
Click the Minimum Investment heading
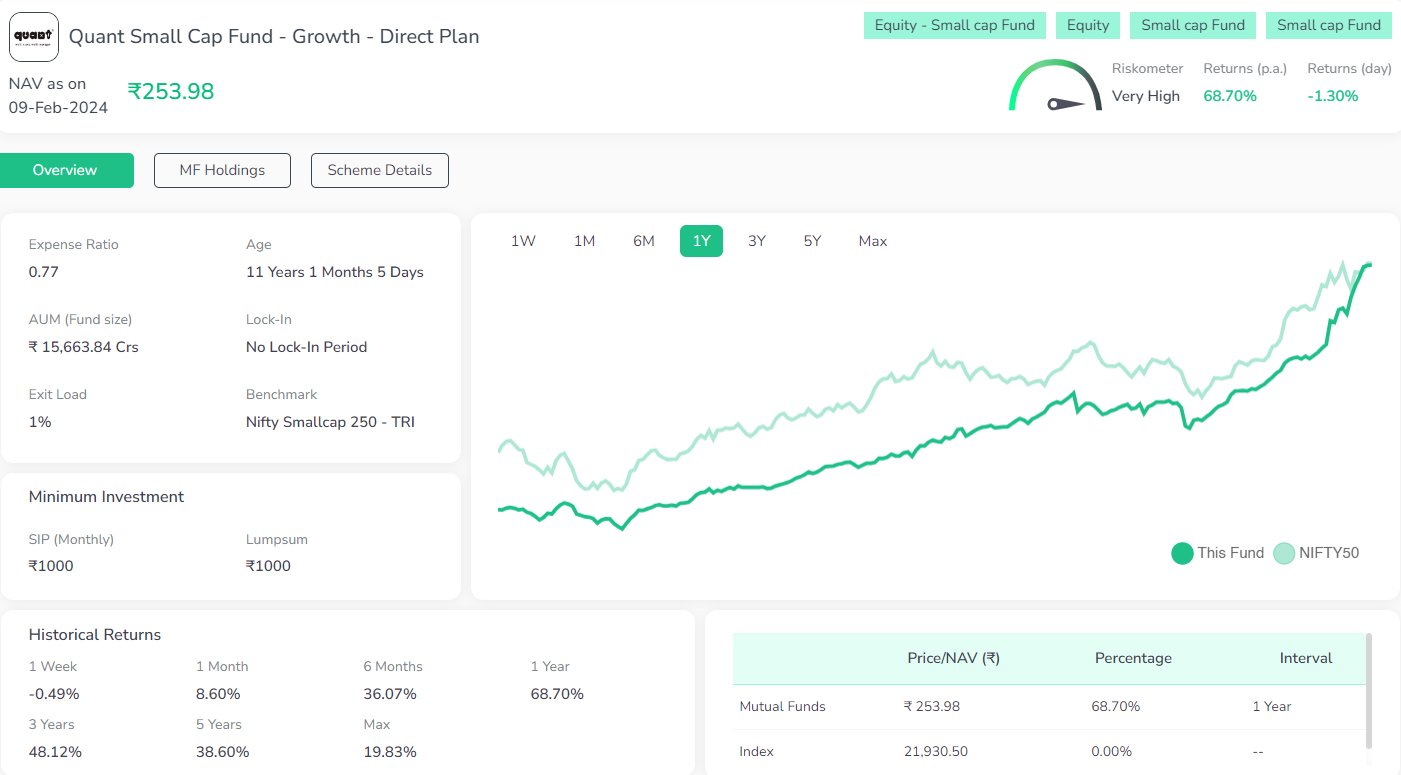coord(106,497)
